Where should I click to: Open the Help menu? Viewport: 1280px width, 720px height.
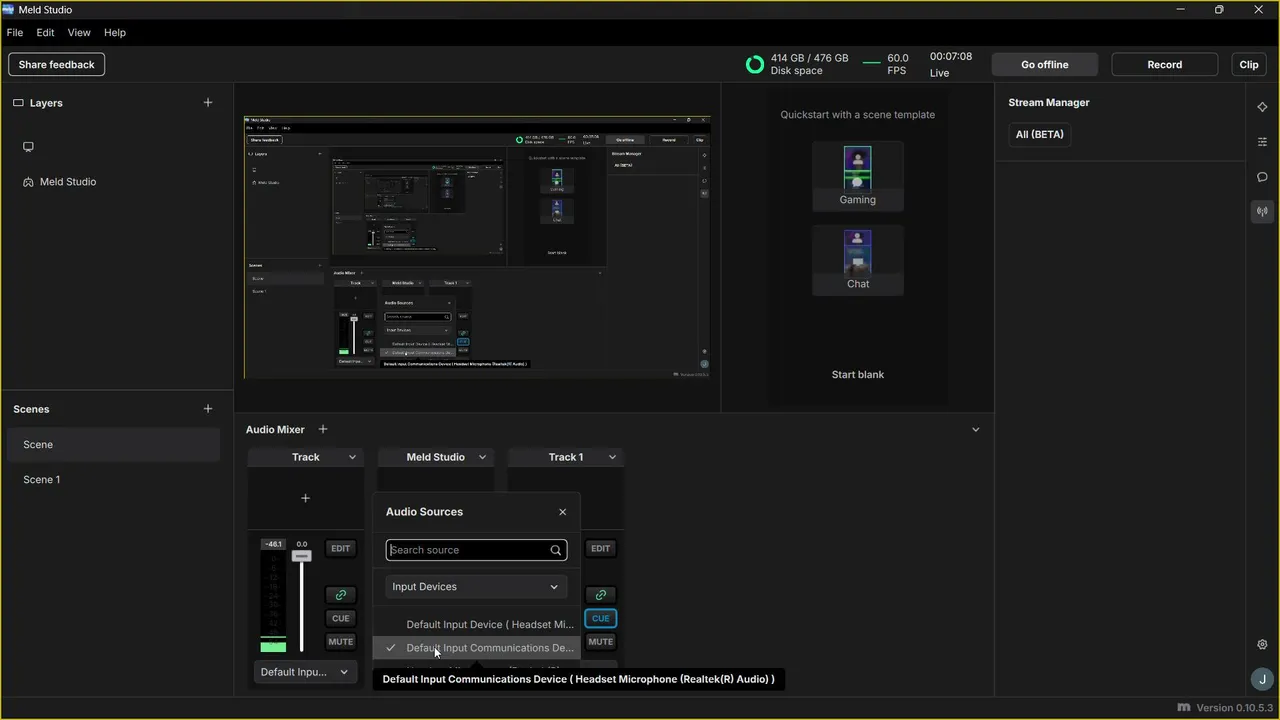click(115, 33)
